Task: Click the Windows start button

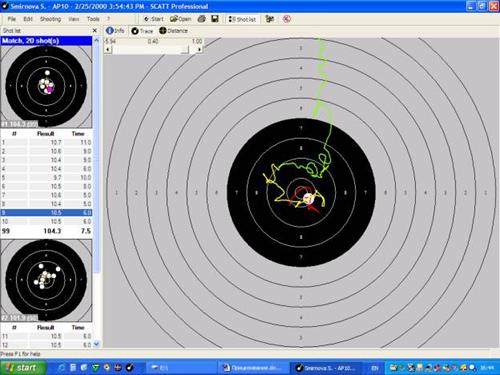Action: click(x=22, y=367)
